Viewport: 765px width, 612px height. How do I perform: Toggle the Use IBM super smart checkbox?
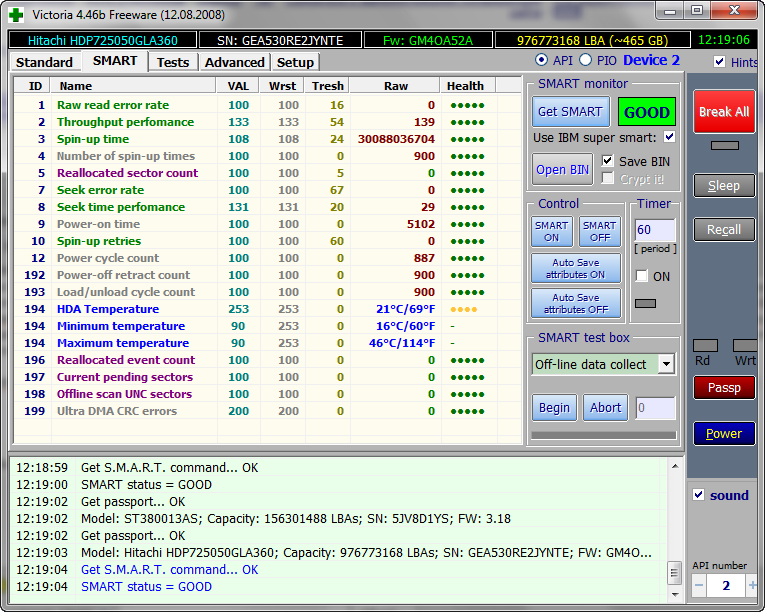pyautogui.click(x=669, y=137)
